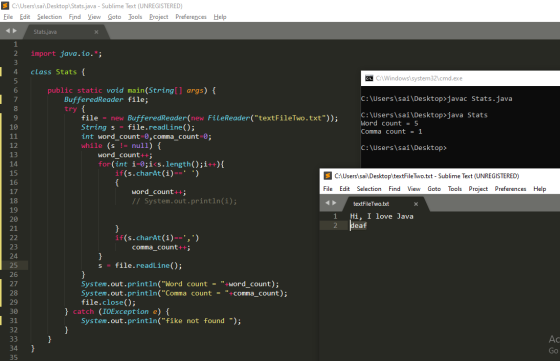Open the Preferences menu in Stats.java window
560x361 pixels.
click(x=191, y=17)
